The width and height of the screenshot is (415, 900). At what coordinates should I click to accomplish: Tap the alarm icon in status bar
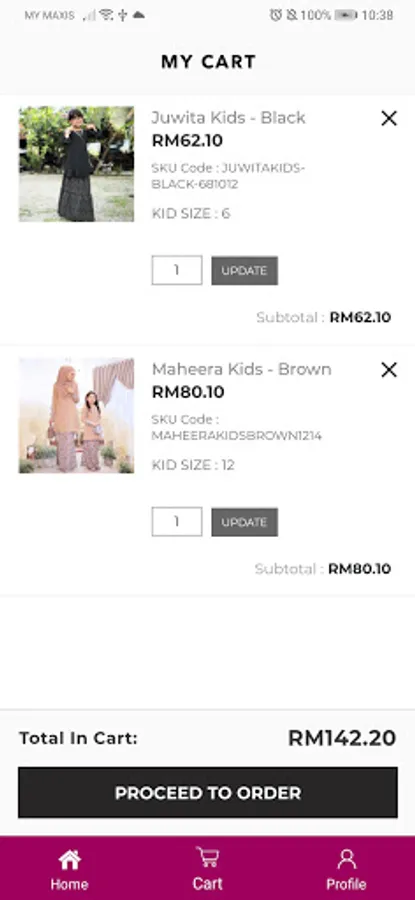276,15
